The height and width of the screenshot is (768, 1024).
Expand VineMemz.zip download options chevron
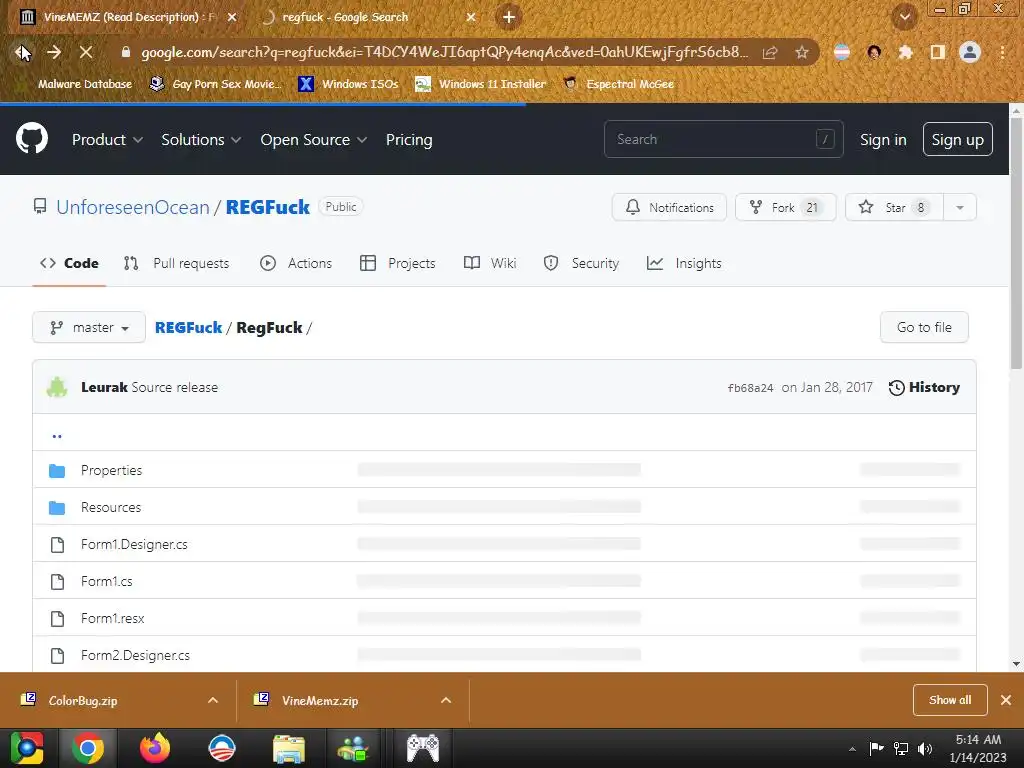(x=446, y=700)
